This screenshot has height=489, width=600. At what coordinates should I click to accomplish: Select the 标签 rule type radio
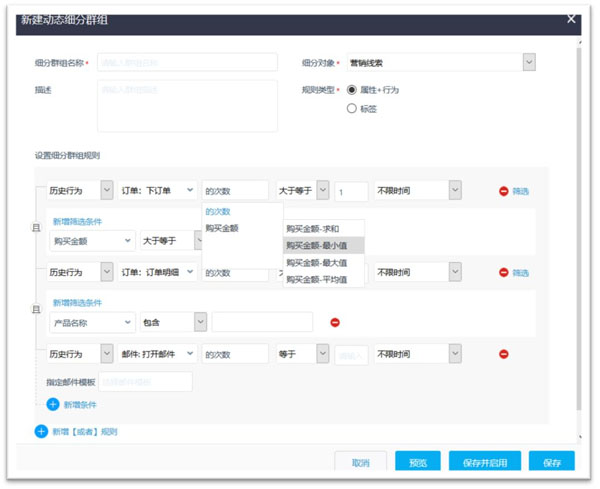pos(351,108)
